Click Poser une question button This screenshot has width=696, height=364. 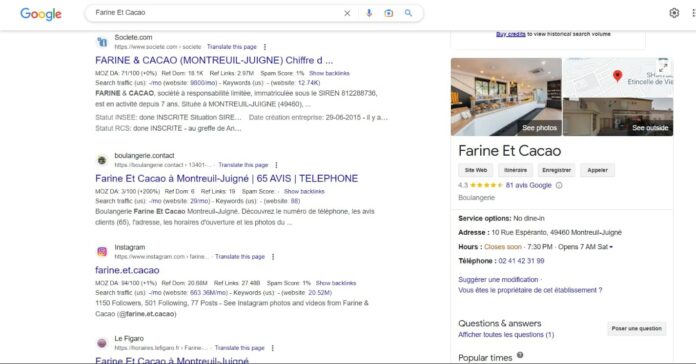pyautogui.click(x=637, y=328)
